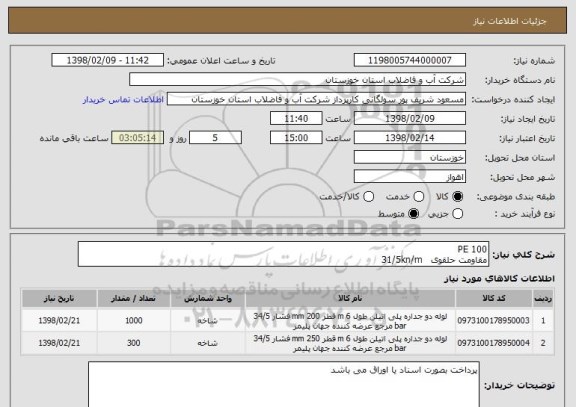576x407 pixels.
Task: Click the تاریخ نیاز column header
Action: 59,298
